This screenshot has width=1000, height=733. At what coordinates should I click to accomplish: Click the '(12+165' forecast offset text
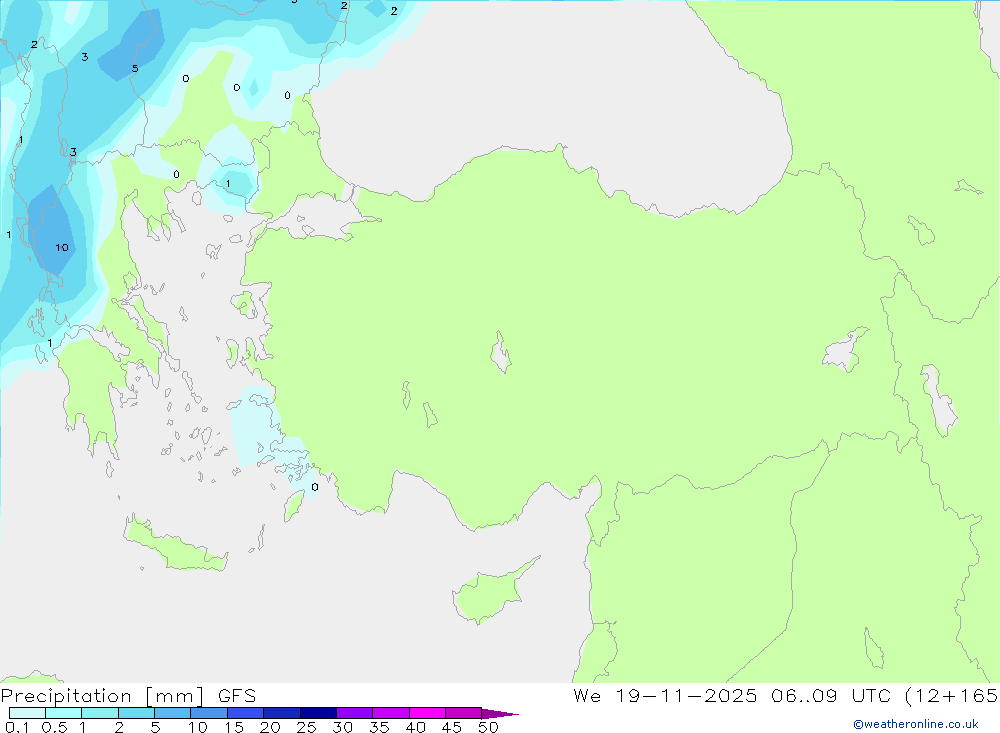click(x=951, y=696)
